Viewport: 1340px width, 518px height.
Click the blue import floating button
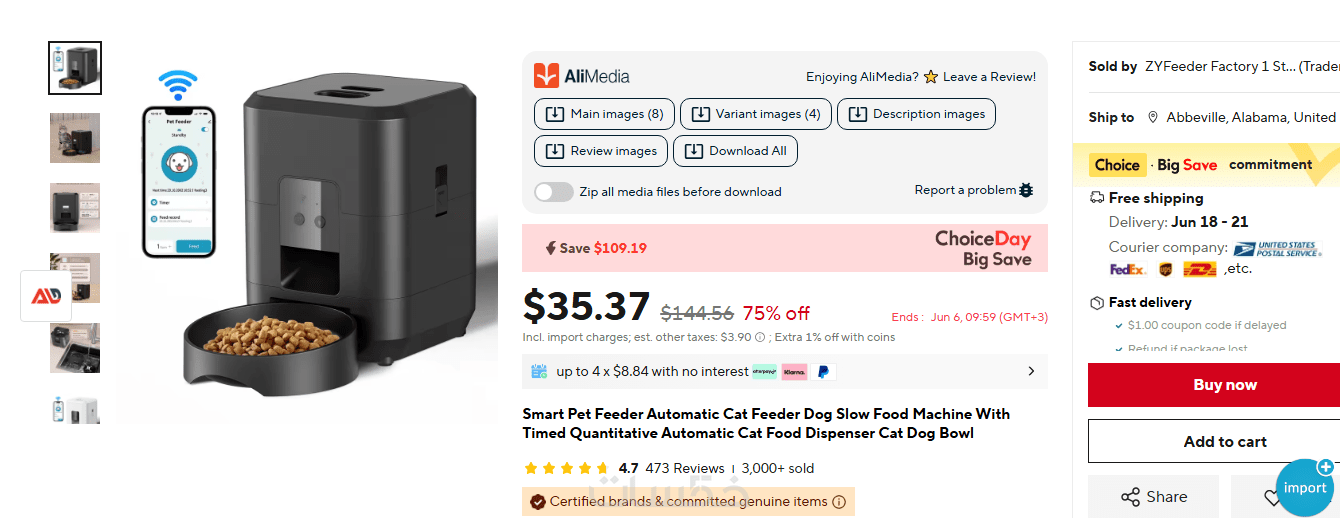[1305, 487]
